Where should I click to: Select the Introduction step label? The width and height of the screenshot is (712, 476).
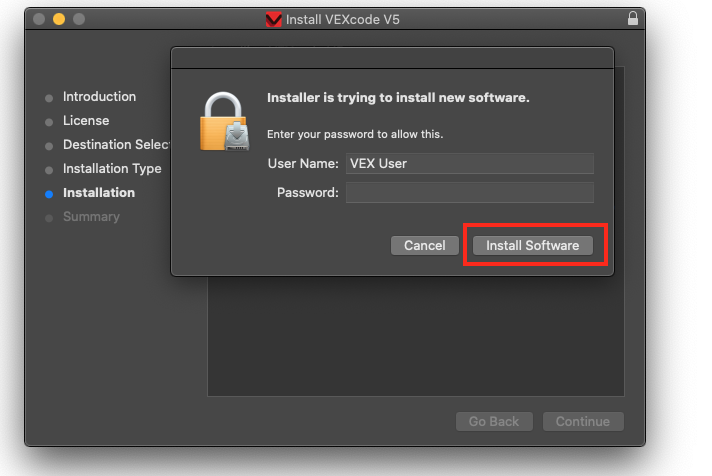coord(99,97)
